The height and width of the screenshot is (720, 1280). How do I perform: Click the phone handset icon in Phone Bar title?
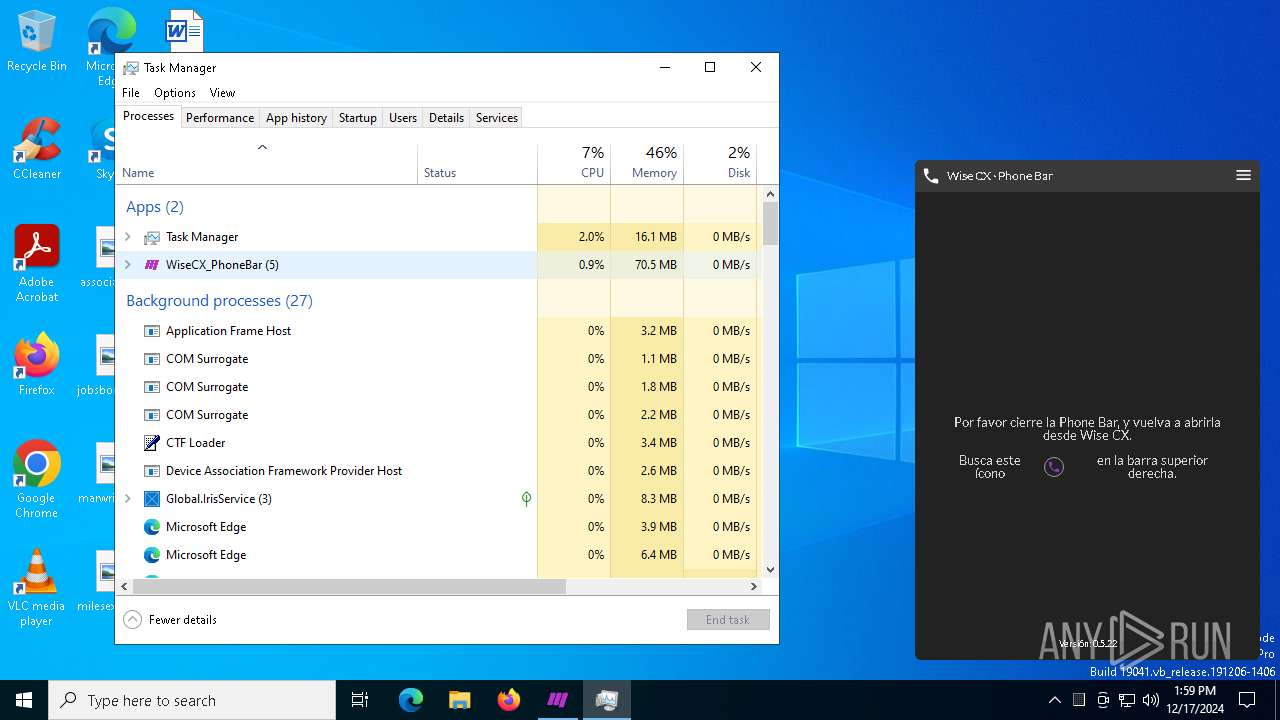point(931,176)
